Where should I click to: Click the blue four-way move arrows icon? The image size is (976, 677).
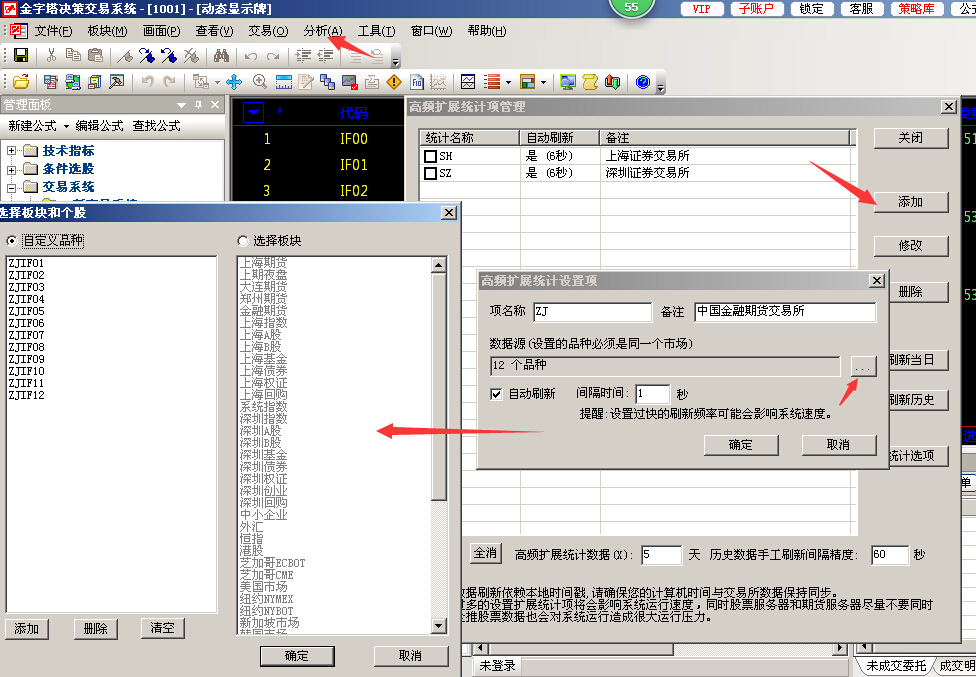pos(234,82)
